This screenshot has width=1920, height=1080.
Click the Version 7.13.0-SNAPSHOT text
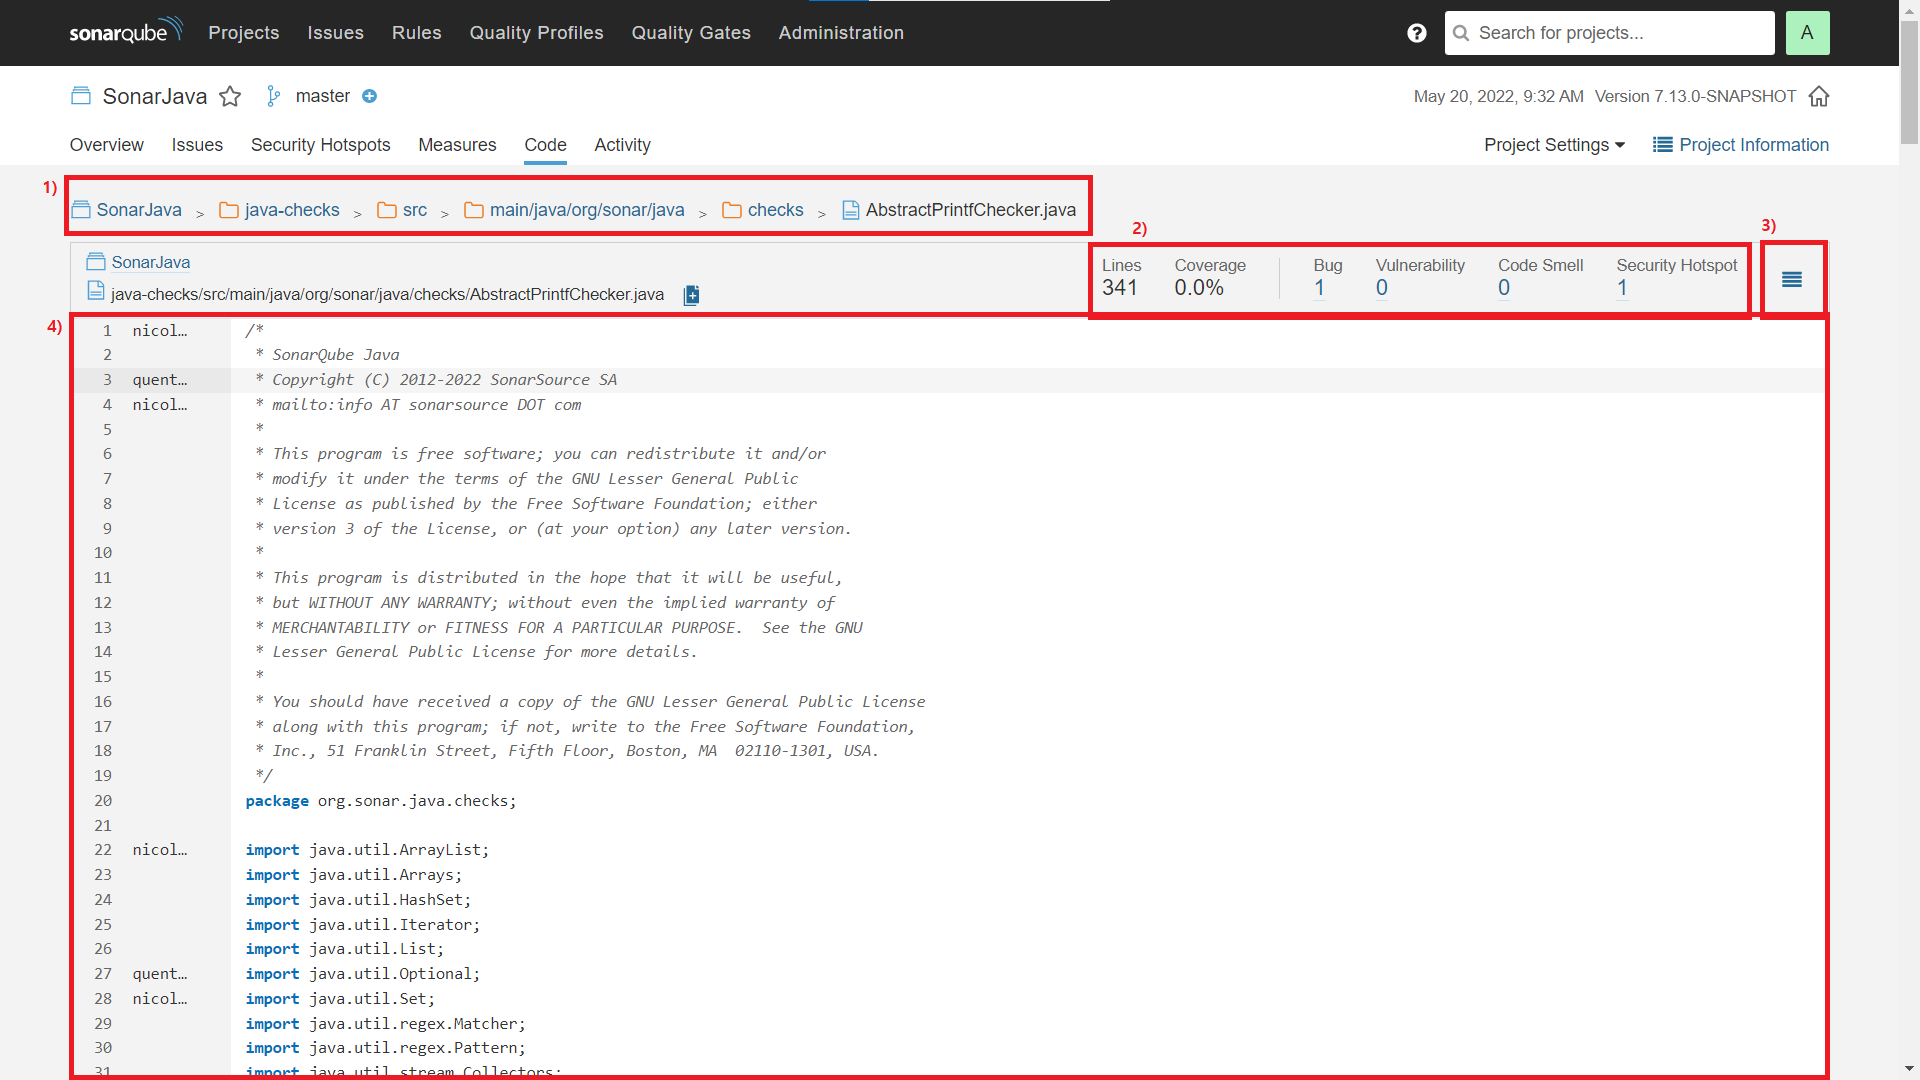click(1695, 96)
